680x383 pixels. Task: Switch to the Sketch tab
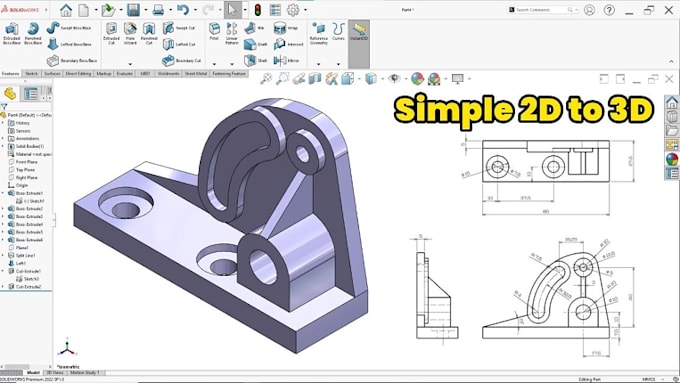[x=31, y=74]
